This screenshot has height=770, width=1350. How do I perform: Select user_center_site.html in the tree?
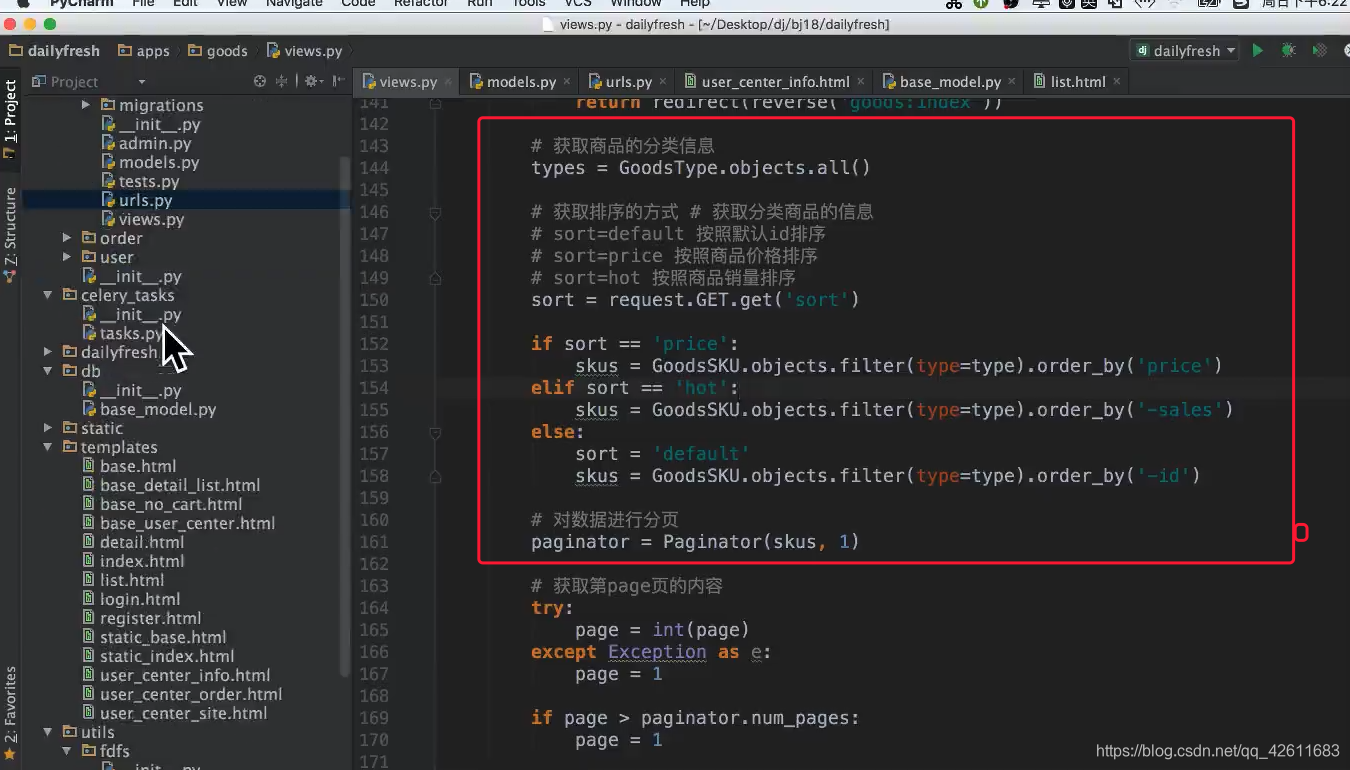tap(175, 713)
